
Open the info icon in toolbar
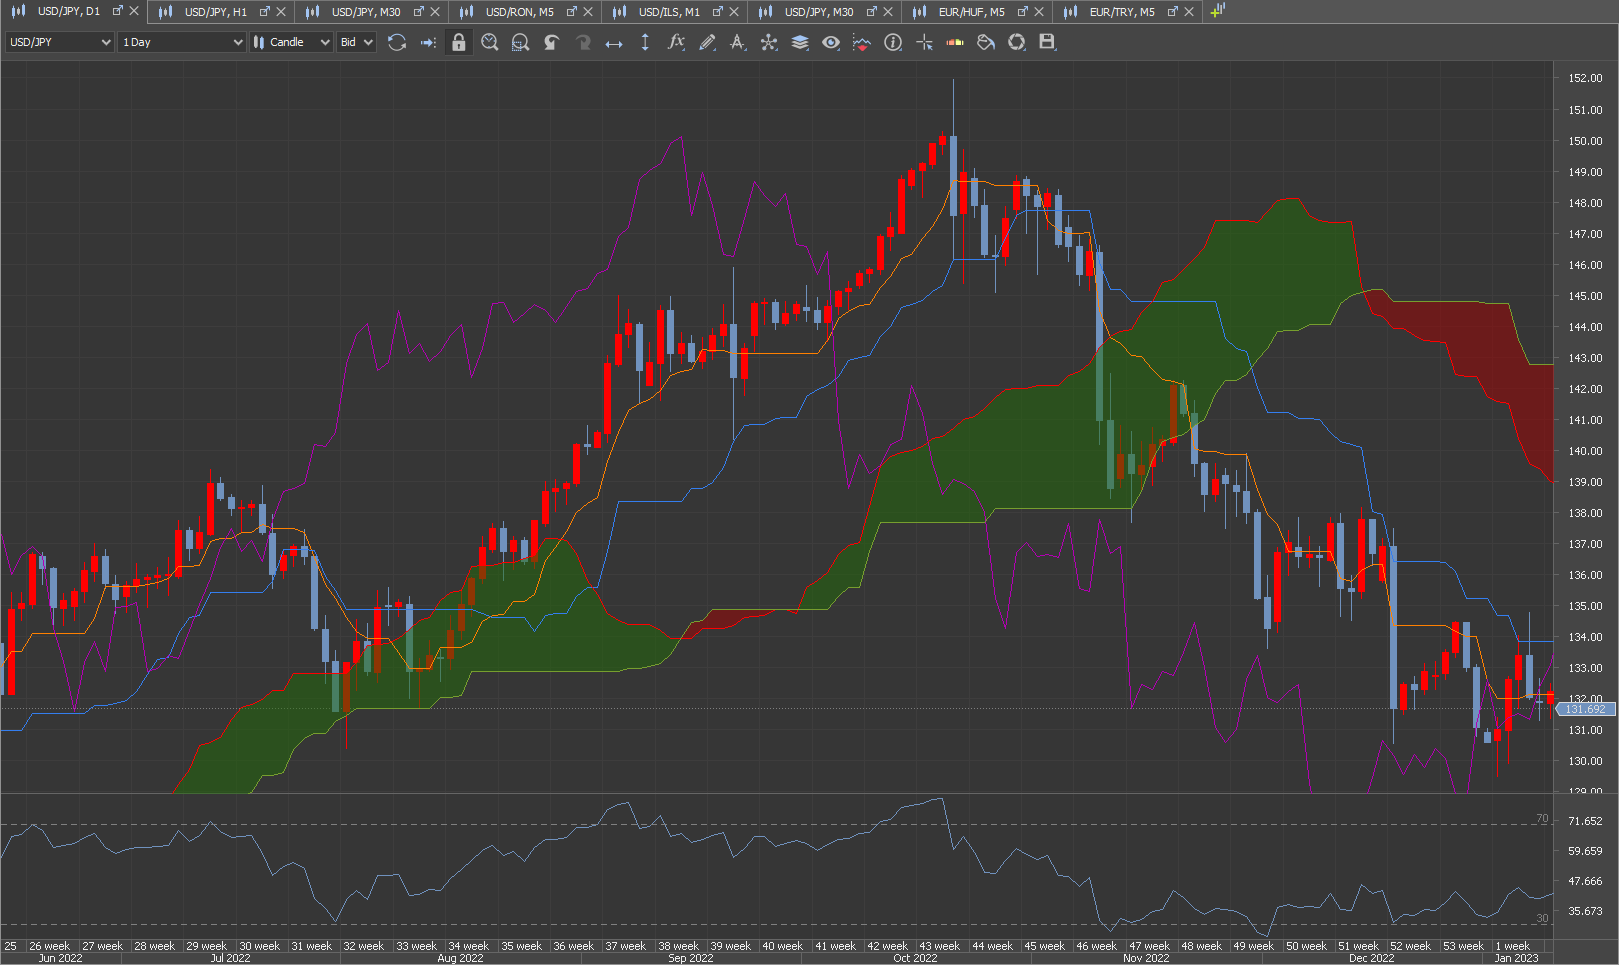click(893, 42)
